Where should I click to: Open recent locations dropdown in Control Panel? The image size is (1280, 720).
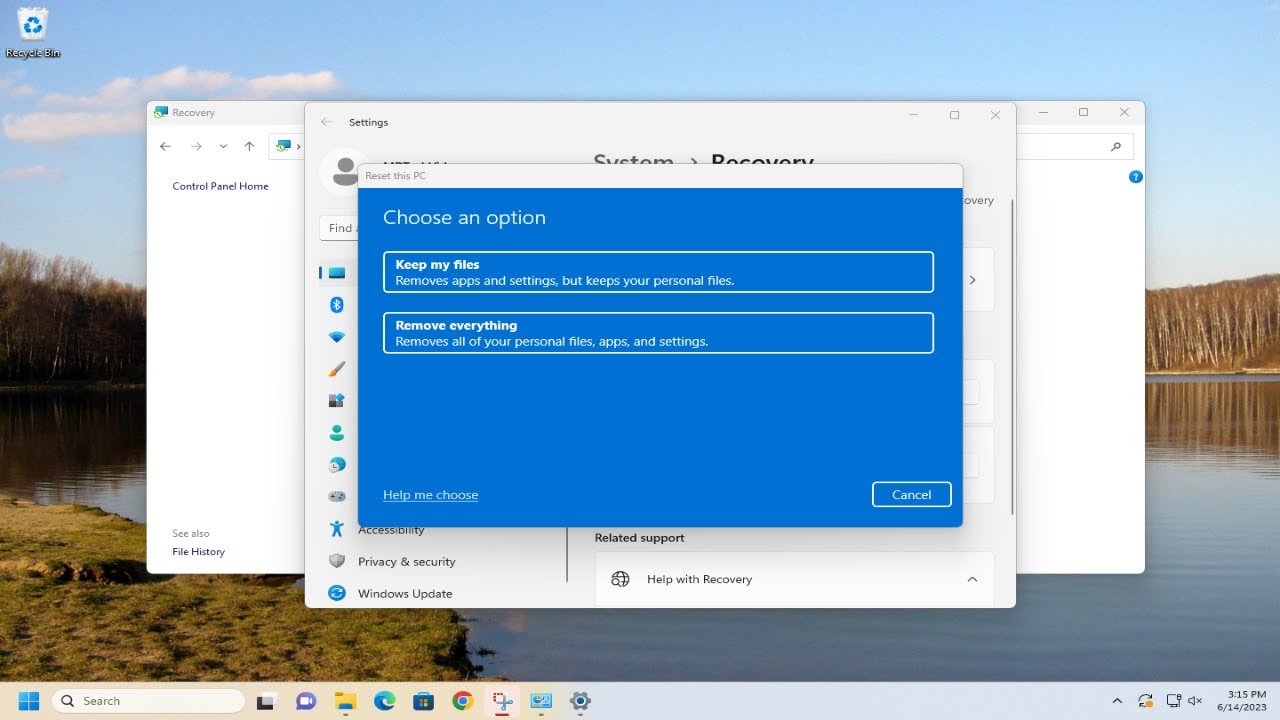pyautogui.click(x=223, y=146)
